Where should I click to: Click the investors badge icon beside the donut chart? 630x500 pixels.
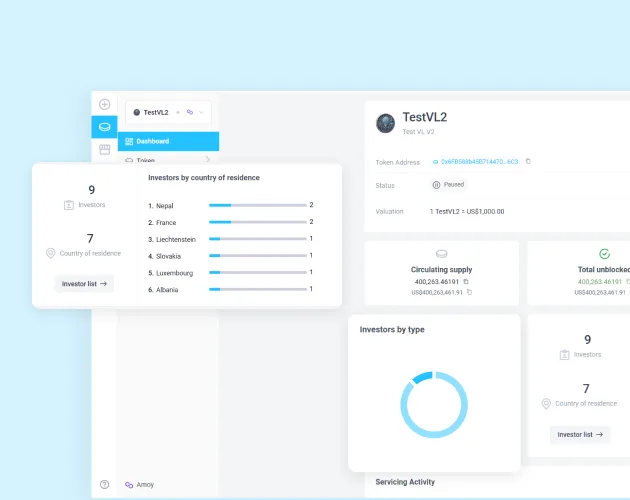coord(565,355)
